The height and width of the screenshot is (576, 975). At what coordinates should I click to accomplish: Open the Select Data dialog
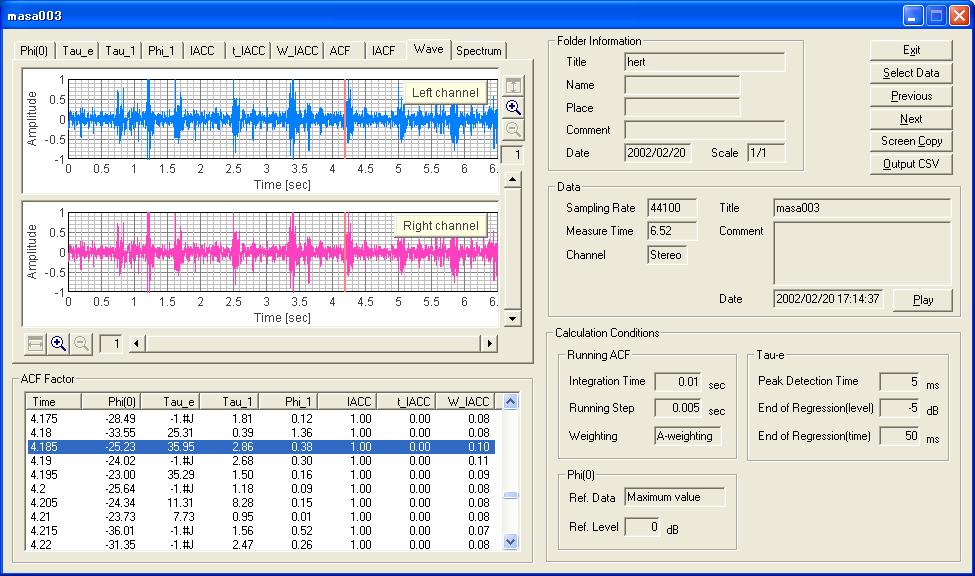[x=911, y=73]
